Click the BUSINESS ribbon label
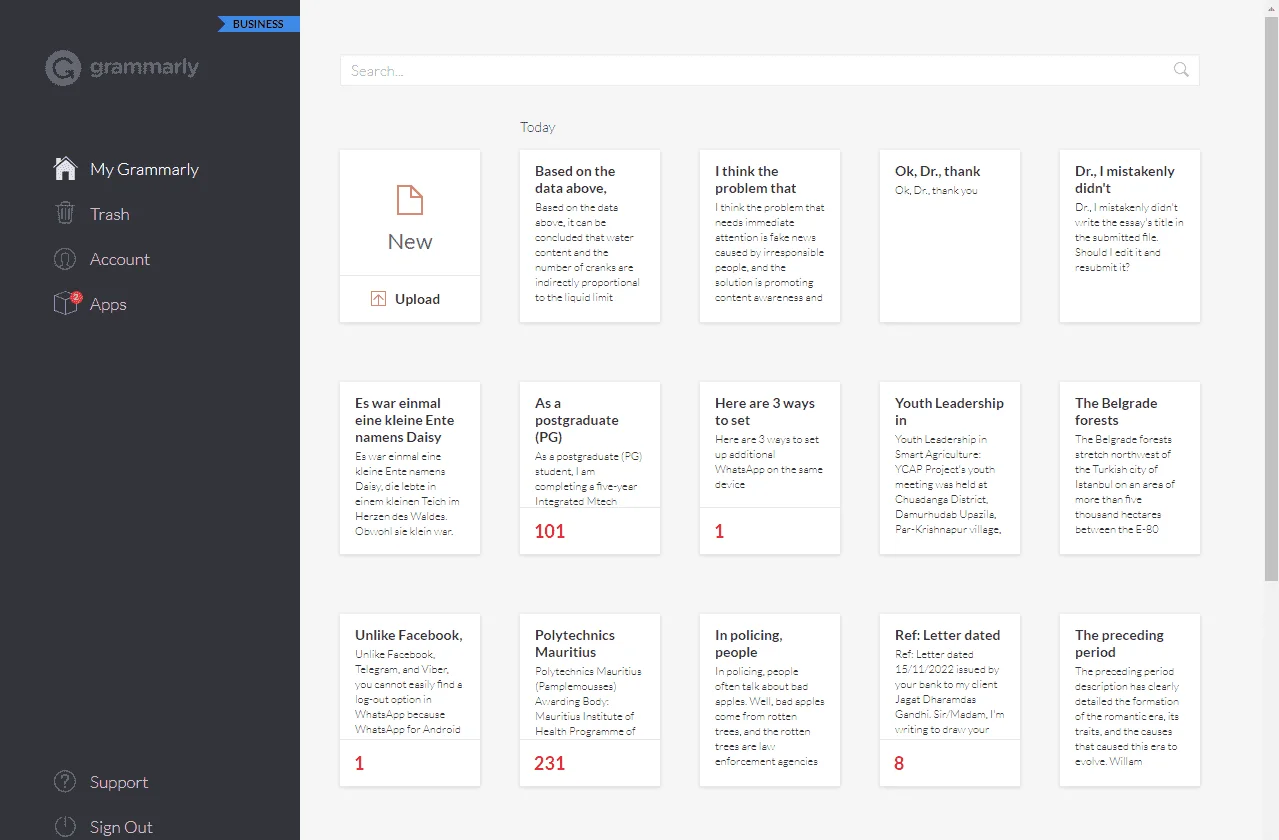This screenshot has height=840, width=1279. coord(258,24)
